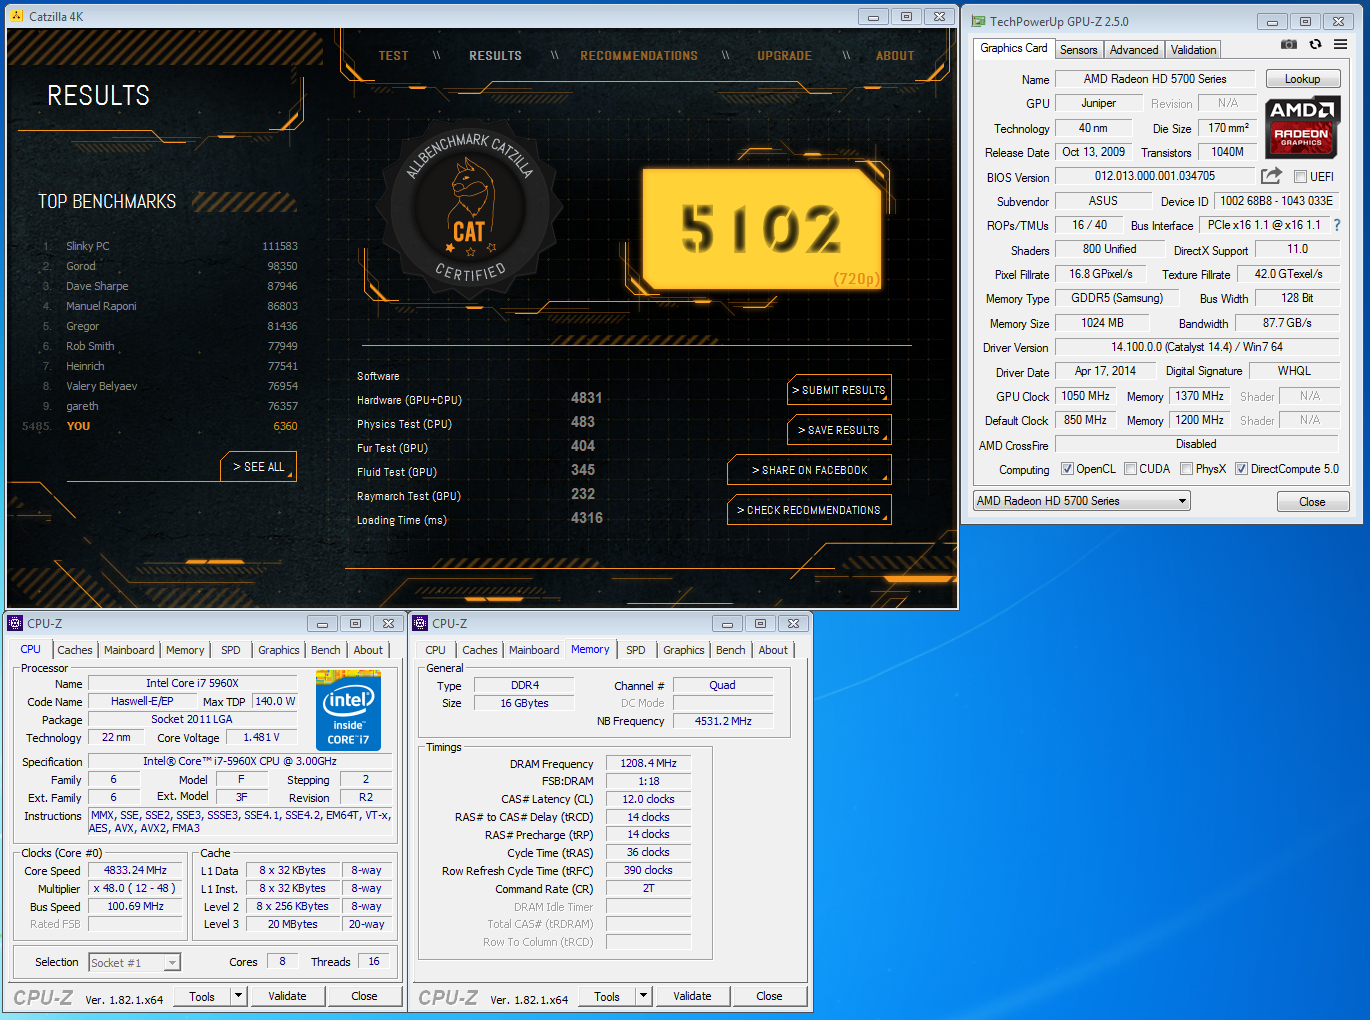
Task: Expand Tools arrow in left CPU-Z window
Action: point(238,996)
